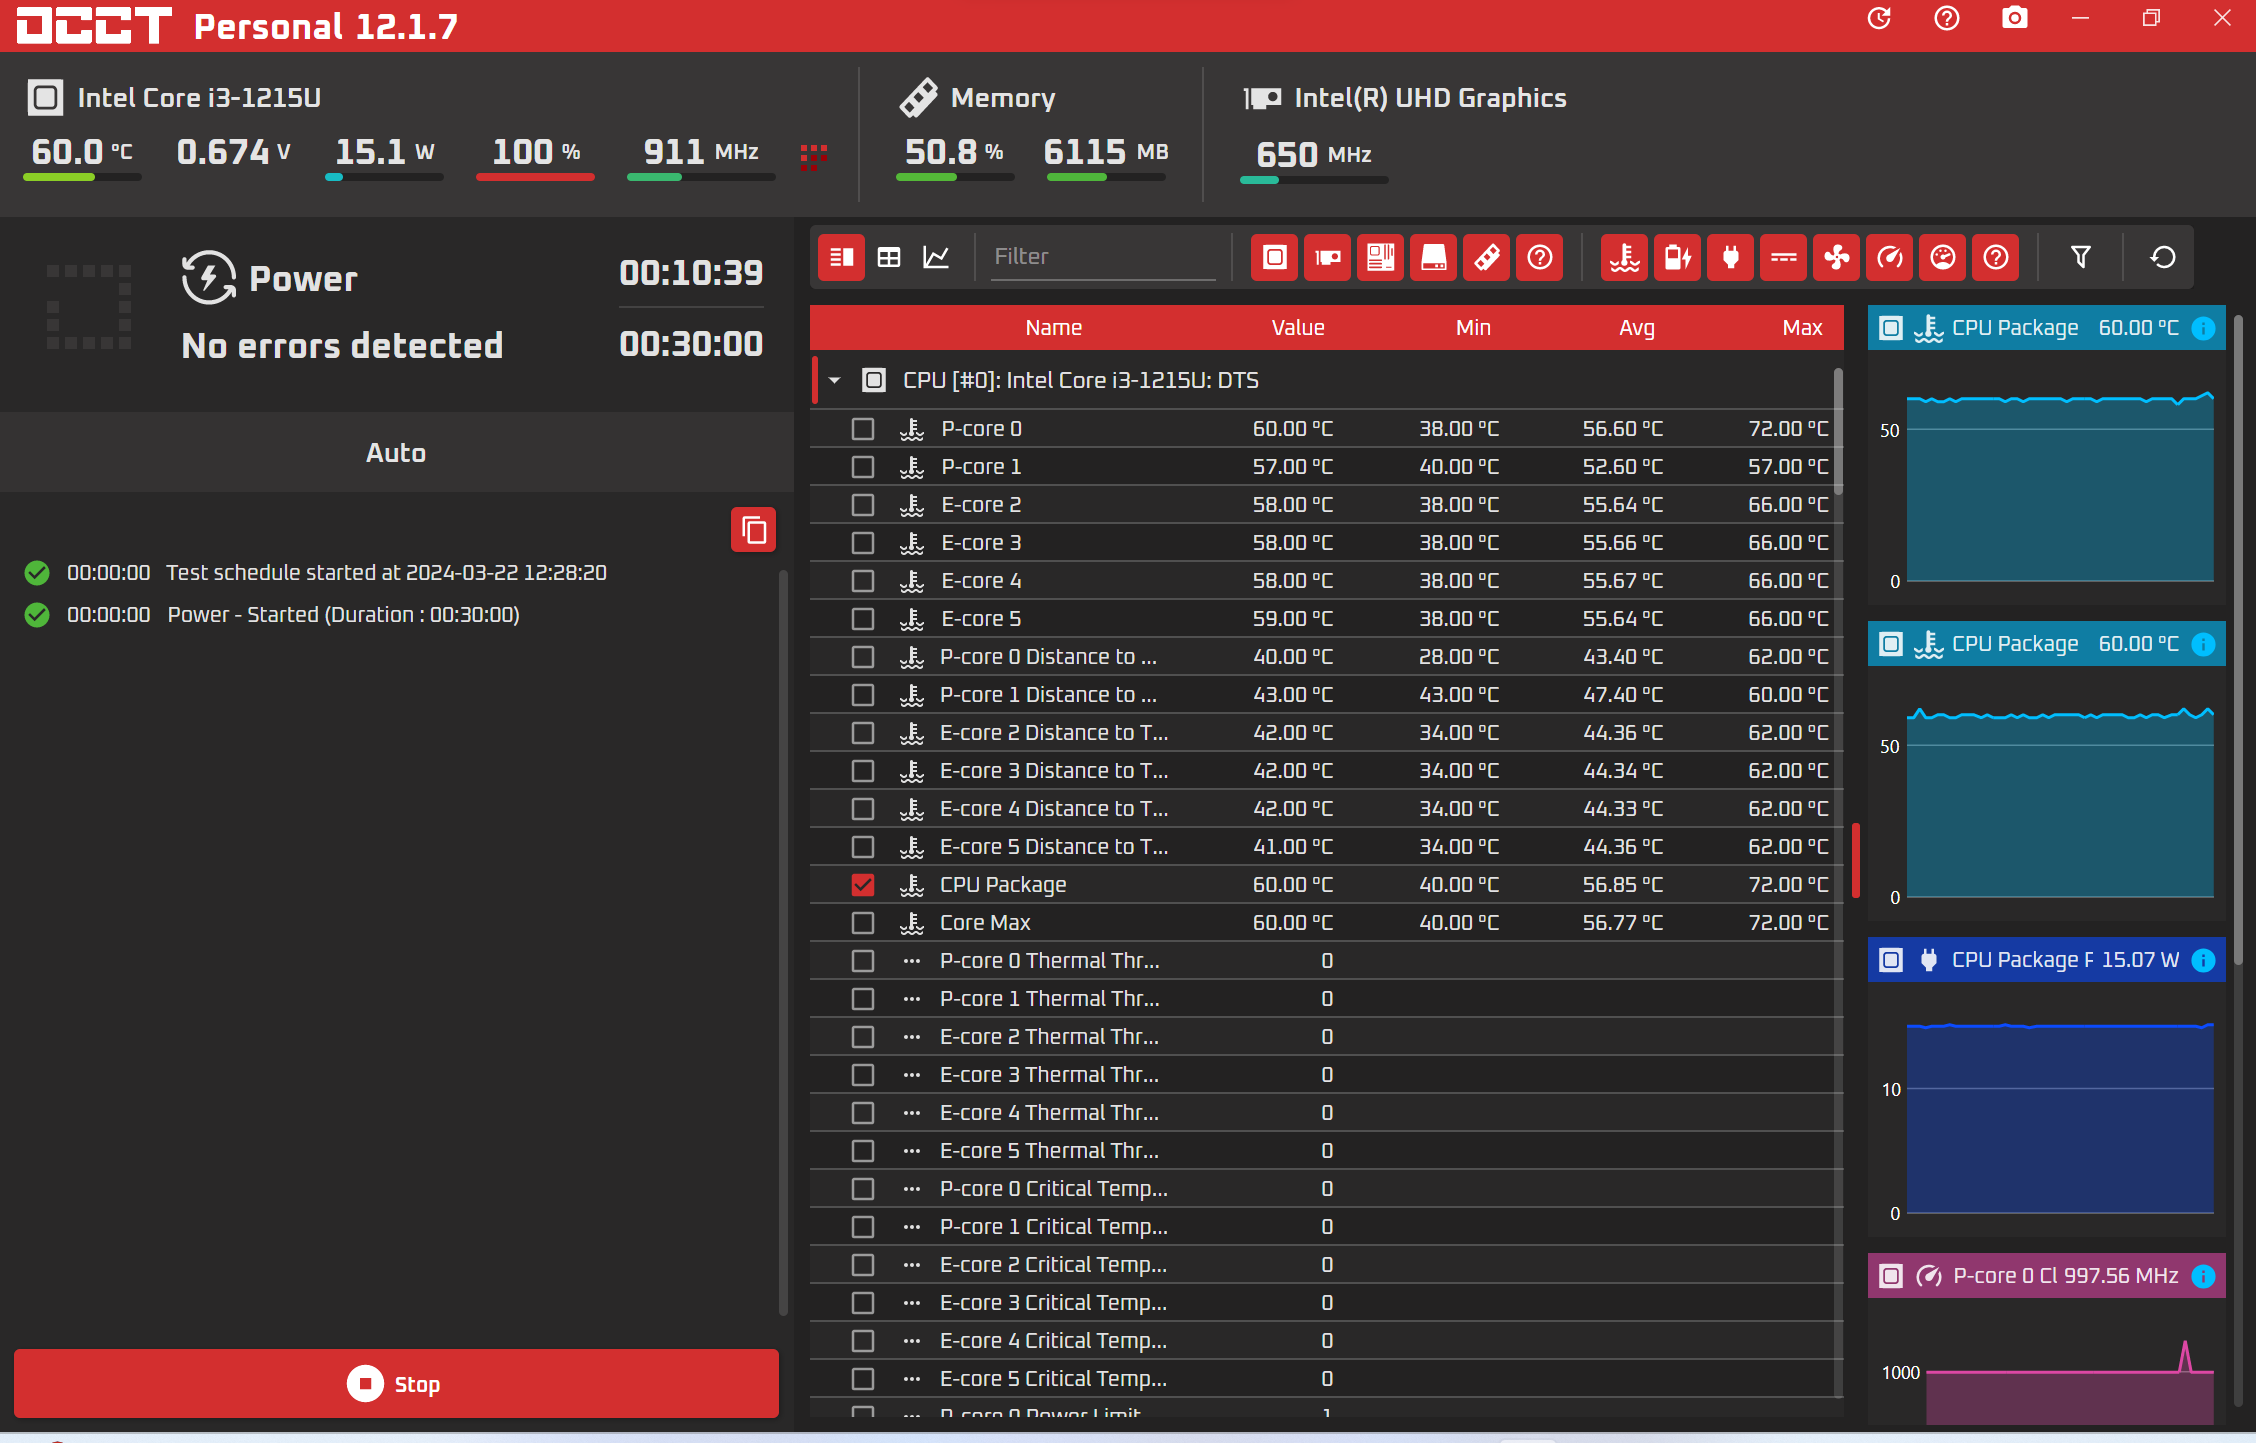Open info for P-core 0 clock graph

[2202, 1276]
